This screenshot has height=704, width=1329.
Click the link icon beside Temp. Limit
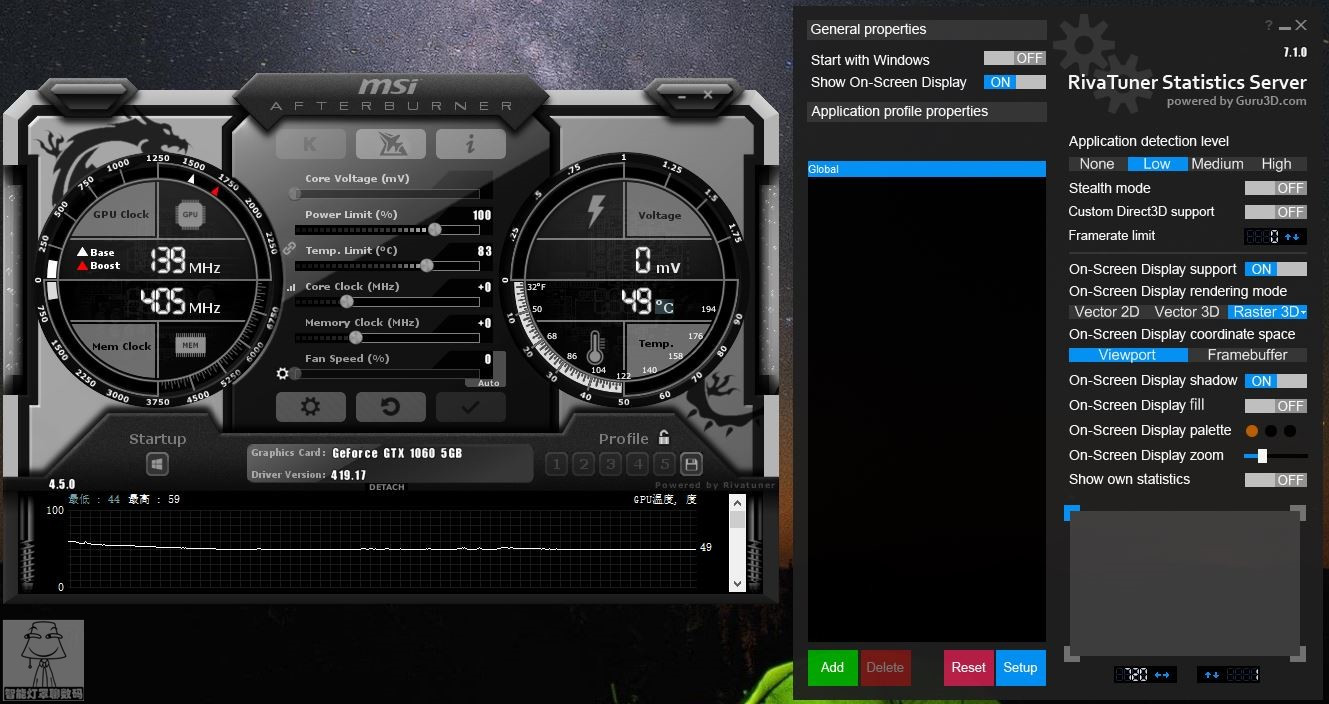click(288, 247)
